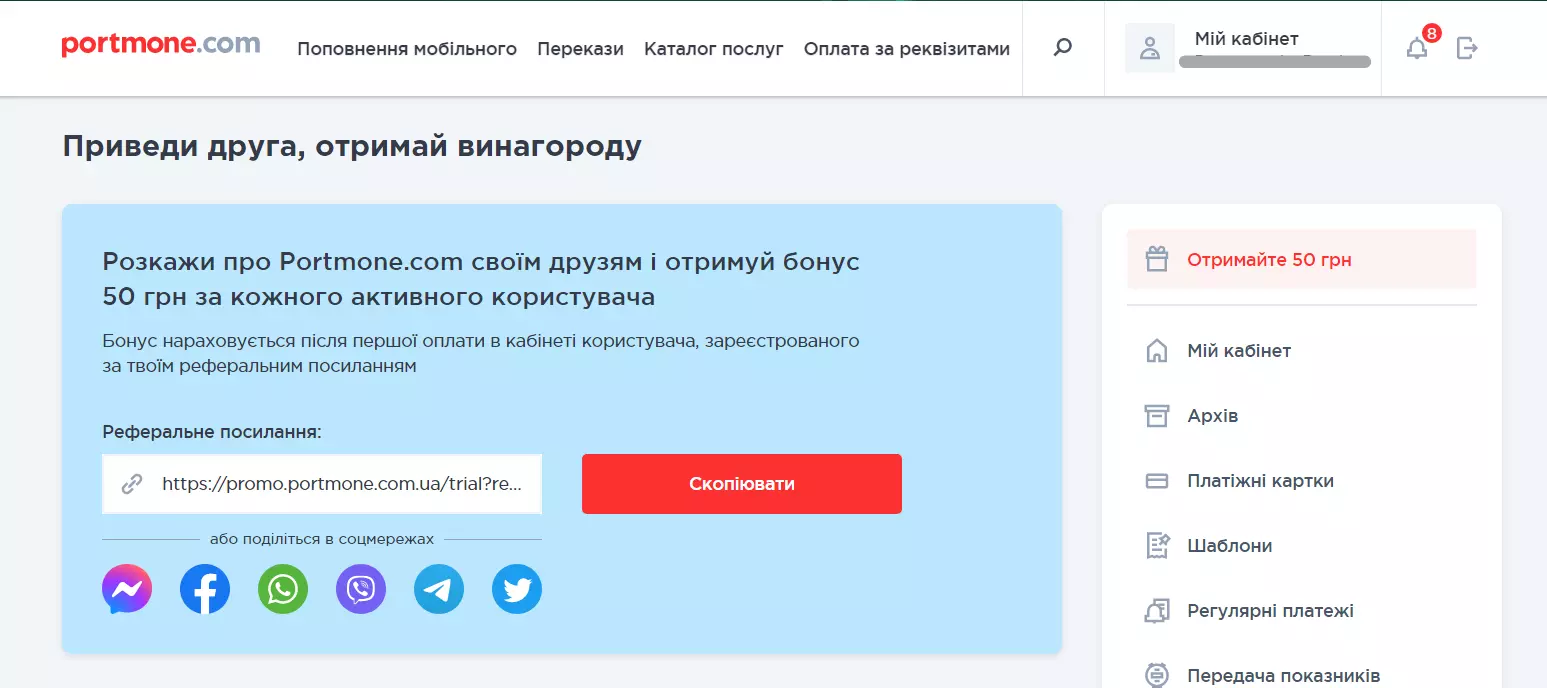Select Передача показників in the sidebar
The image size is (1547, 688).
tap(1157, 673)
